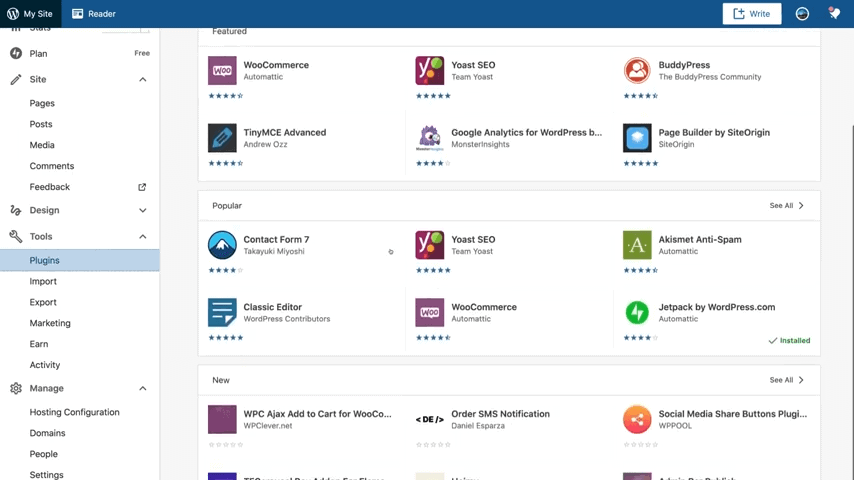
Task: Click the Google Analytics MonsterInsights icon
Action: pyautogui.click(x=429, y=138)
